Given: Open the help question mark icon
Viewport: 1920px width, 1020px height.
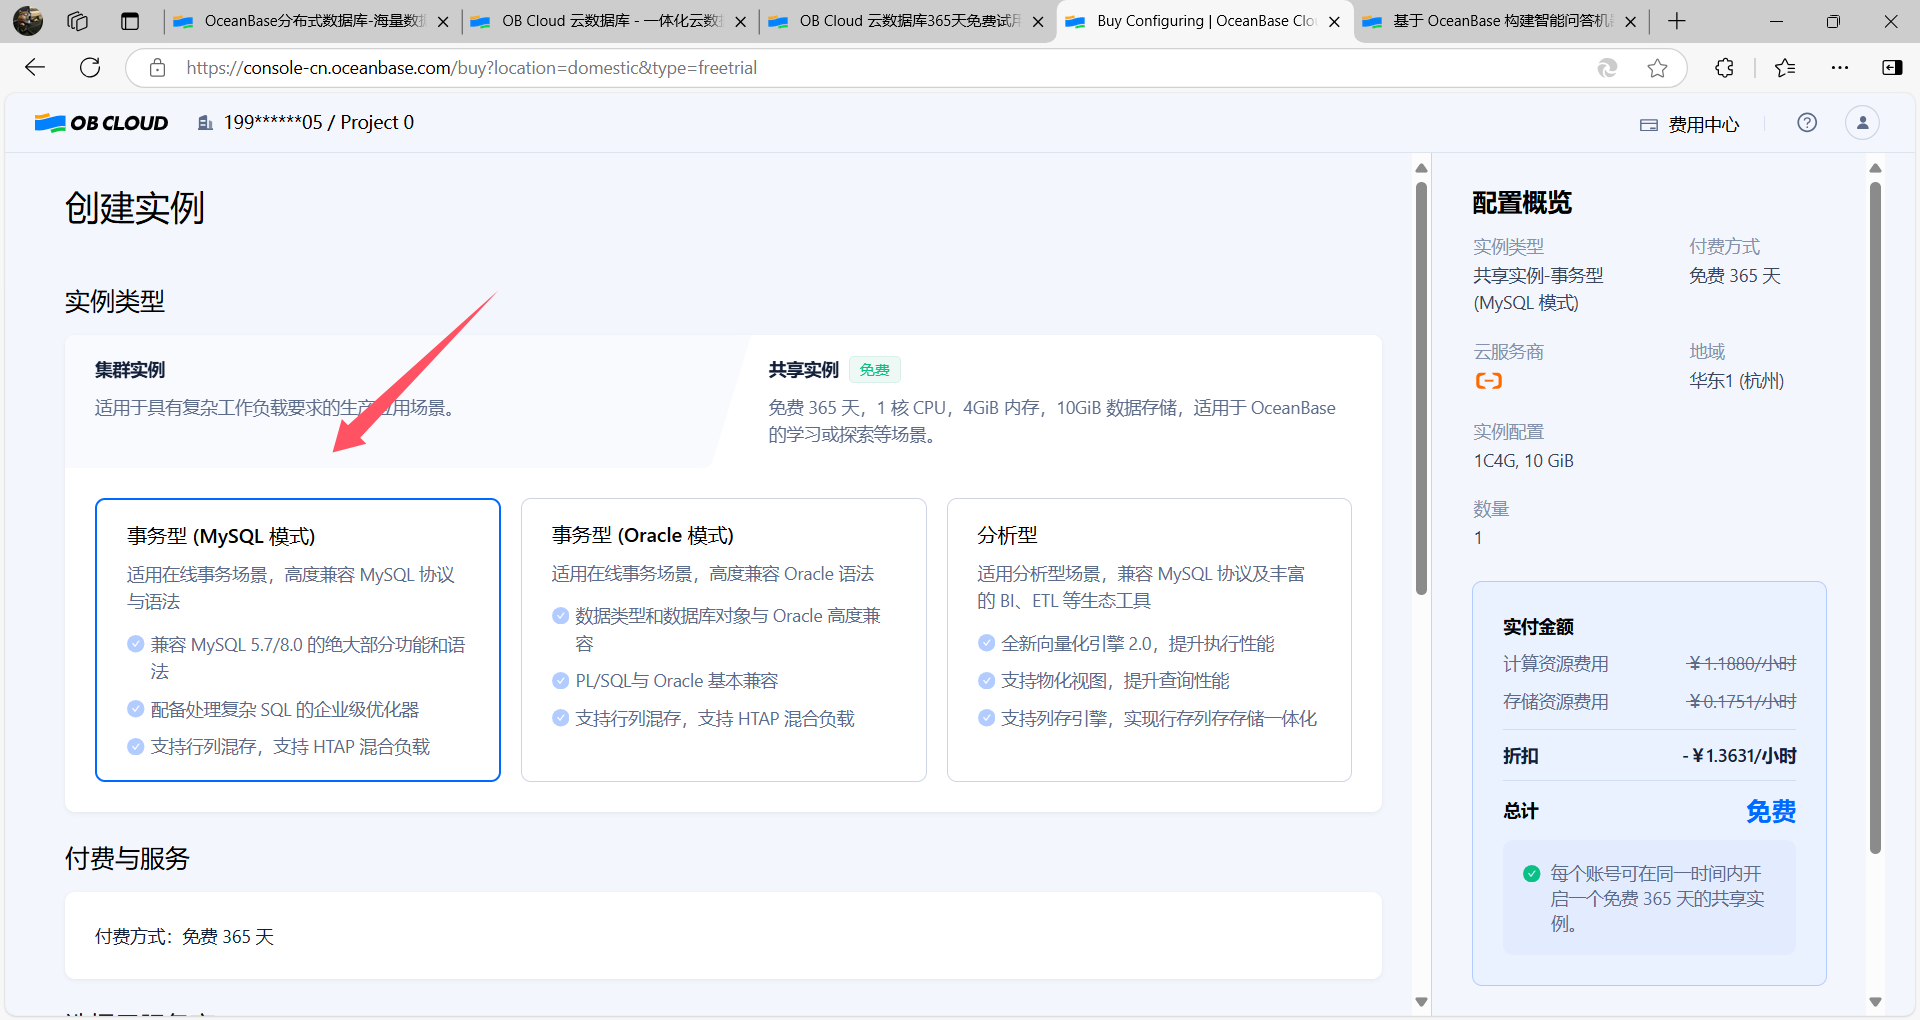Looking at the screenshot, I should pos(1807,123).
